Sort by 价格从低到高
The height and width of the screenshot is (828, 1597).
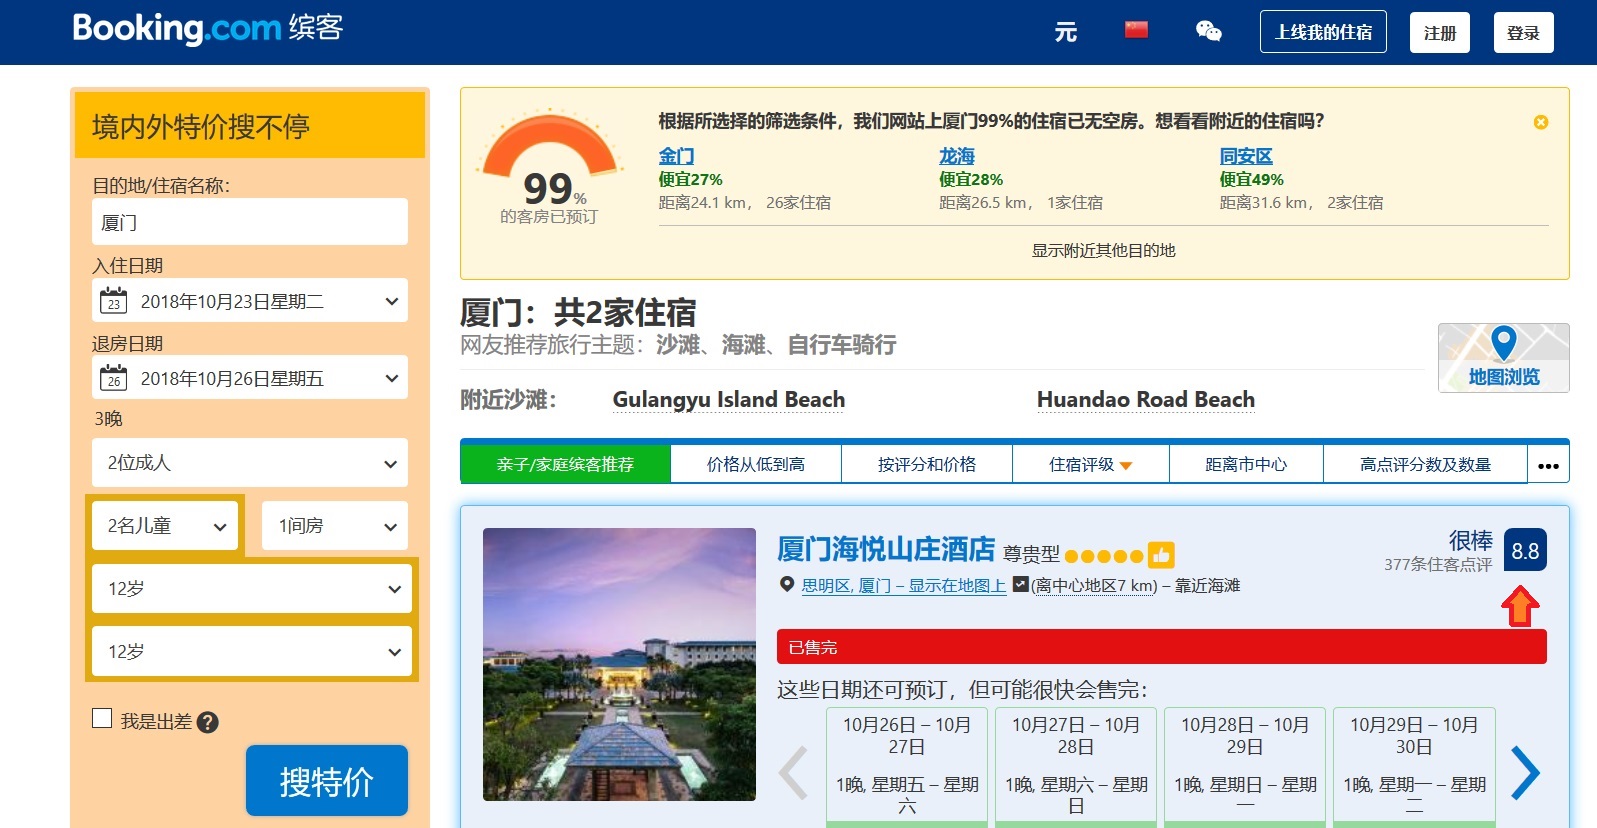pos(756,465)
